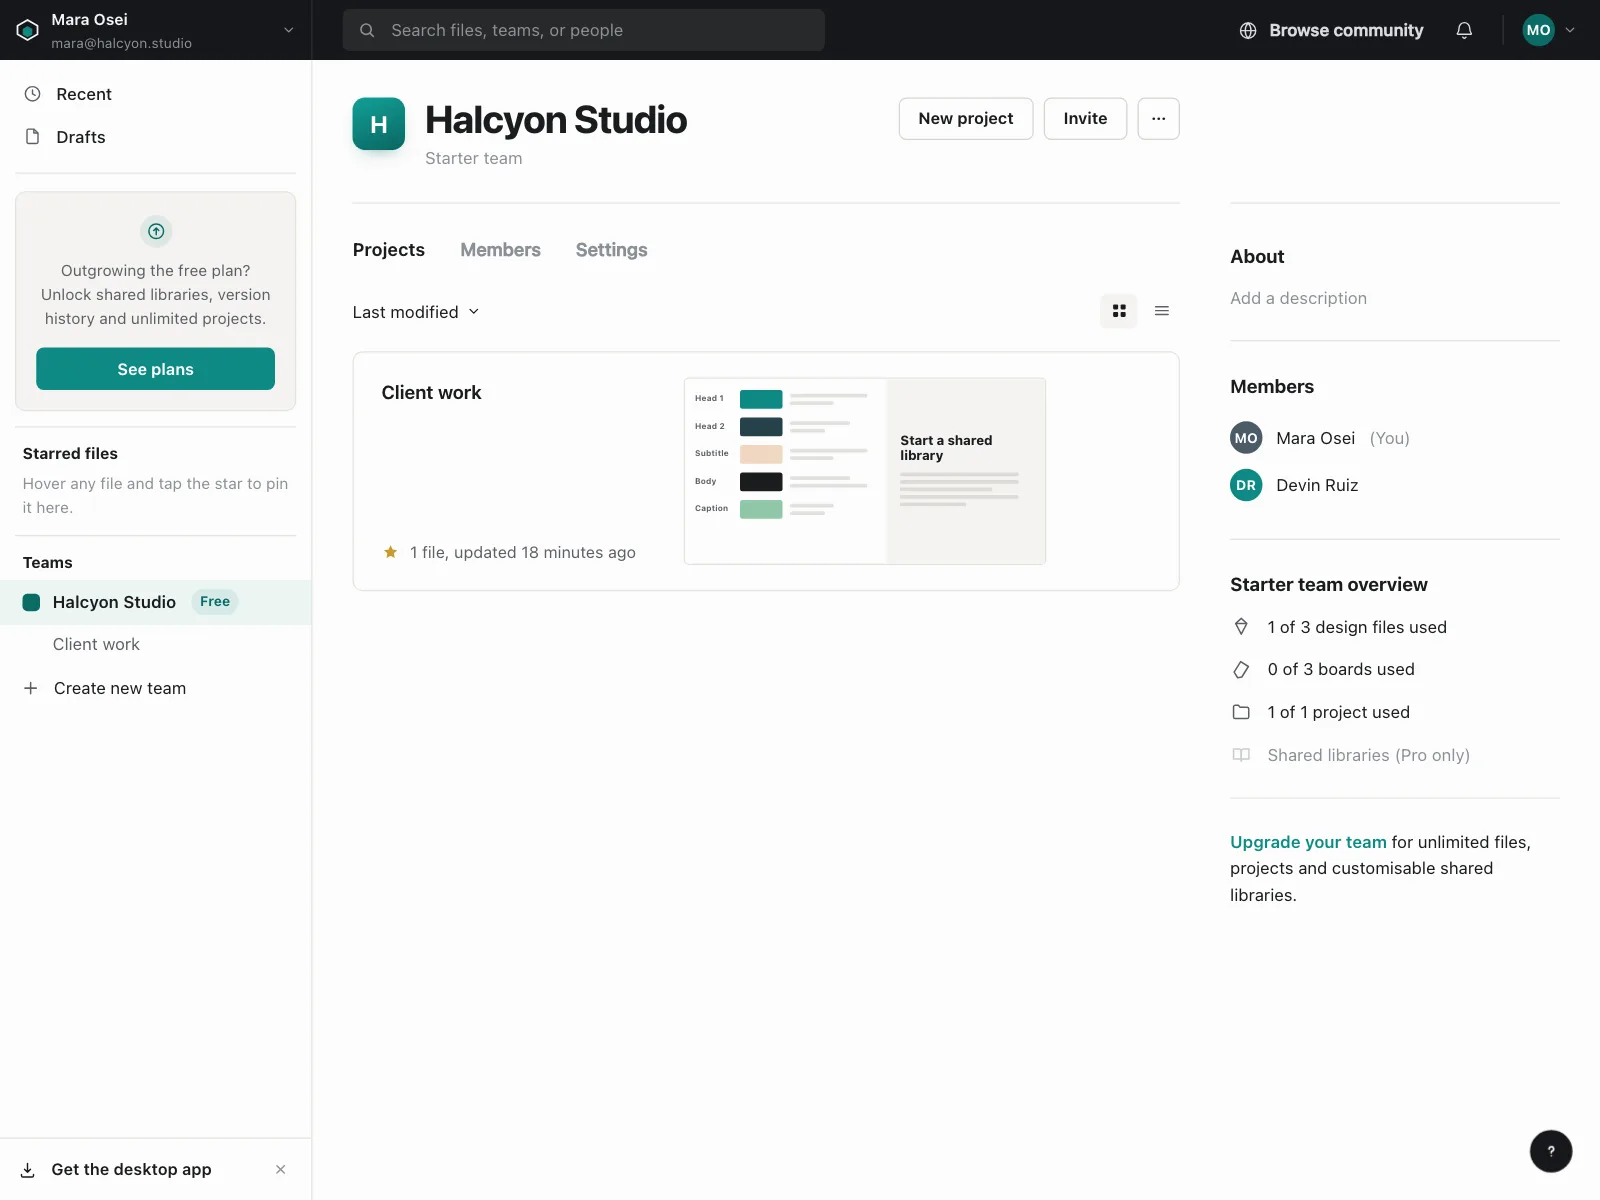Click the name Devin Ruiz in Members
The height and width of the screenshot is (1200, 1600).
pos(1317,485)
